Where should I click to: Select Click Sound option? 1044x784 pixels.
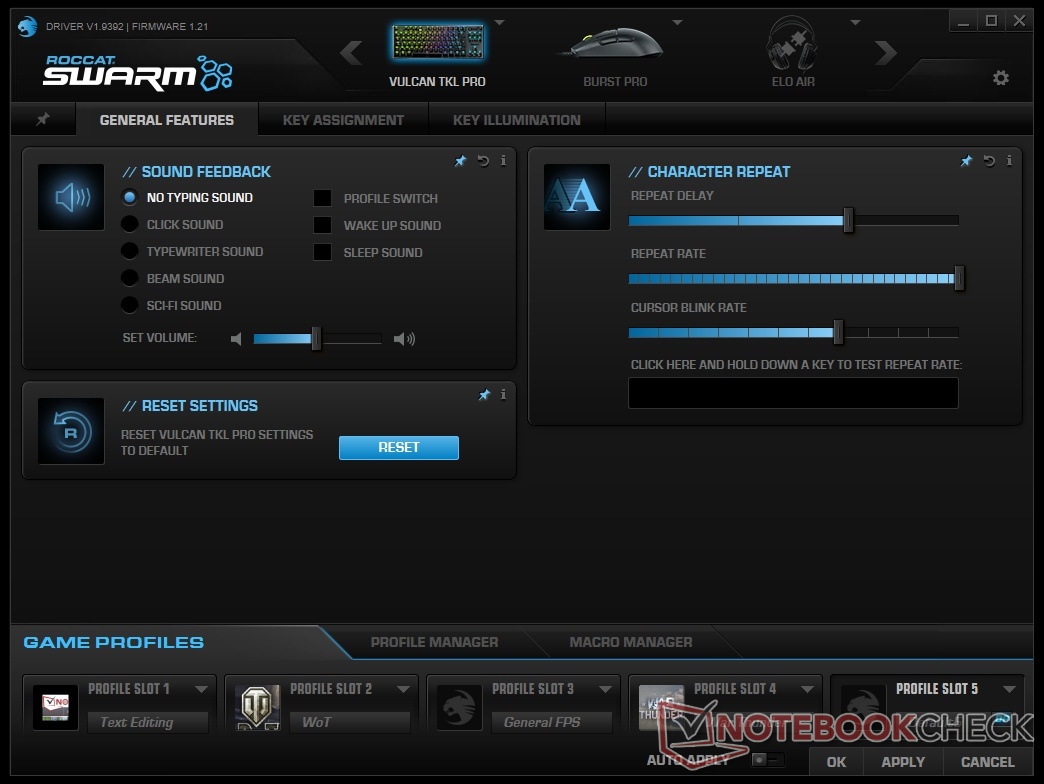tap(130, 224)
